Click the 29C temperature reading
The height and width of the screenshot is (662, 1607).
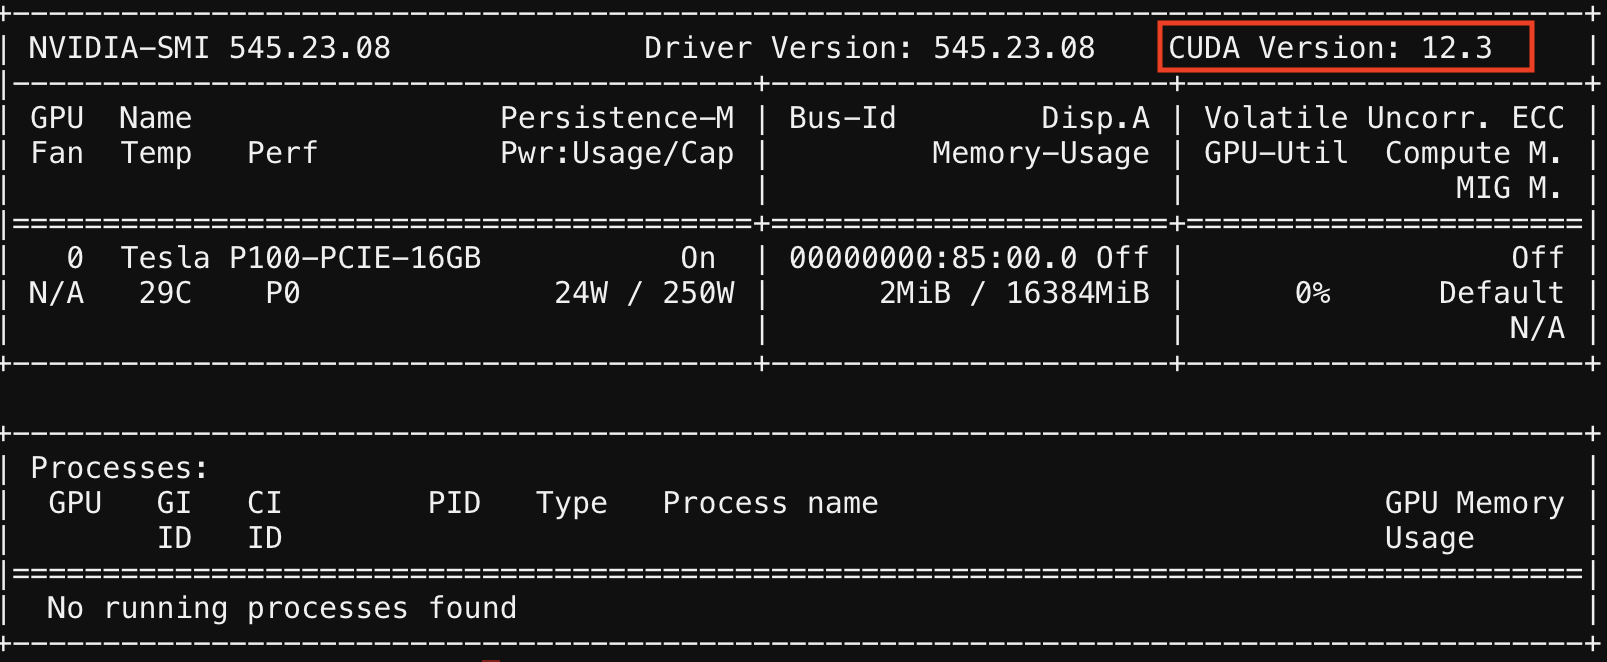point(165,293)
